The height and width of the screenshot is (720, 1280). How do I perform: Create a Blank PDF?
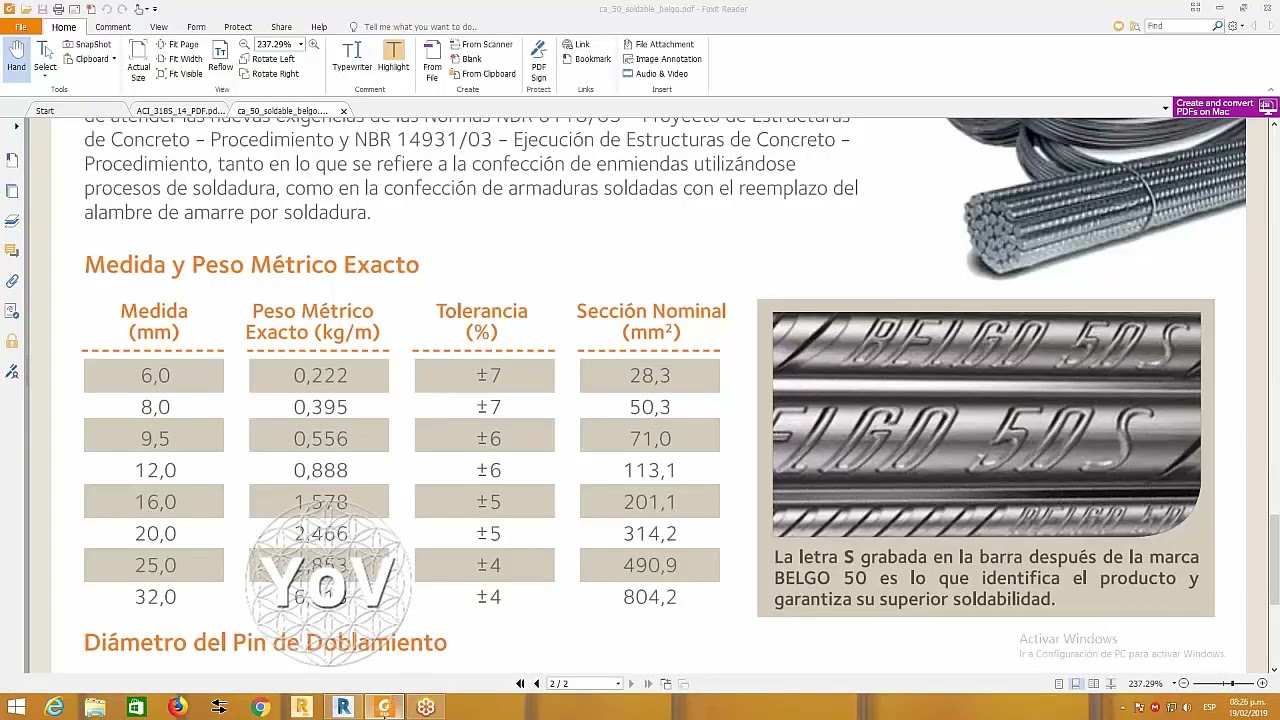[x=465, y=59]
